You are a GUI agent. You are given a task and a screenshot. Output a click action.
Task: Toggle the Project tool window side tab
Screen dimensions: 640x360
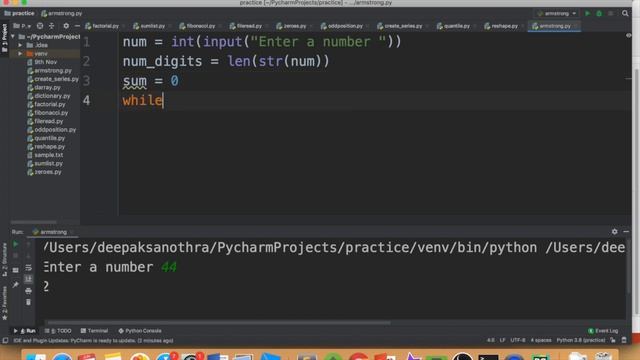pos(4,38)
